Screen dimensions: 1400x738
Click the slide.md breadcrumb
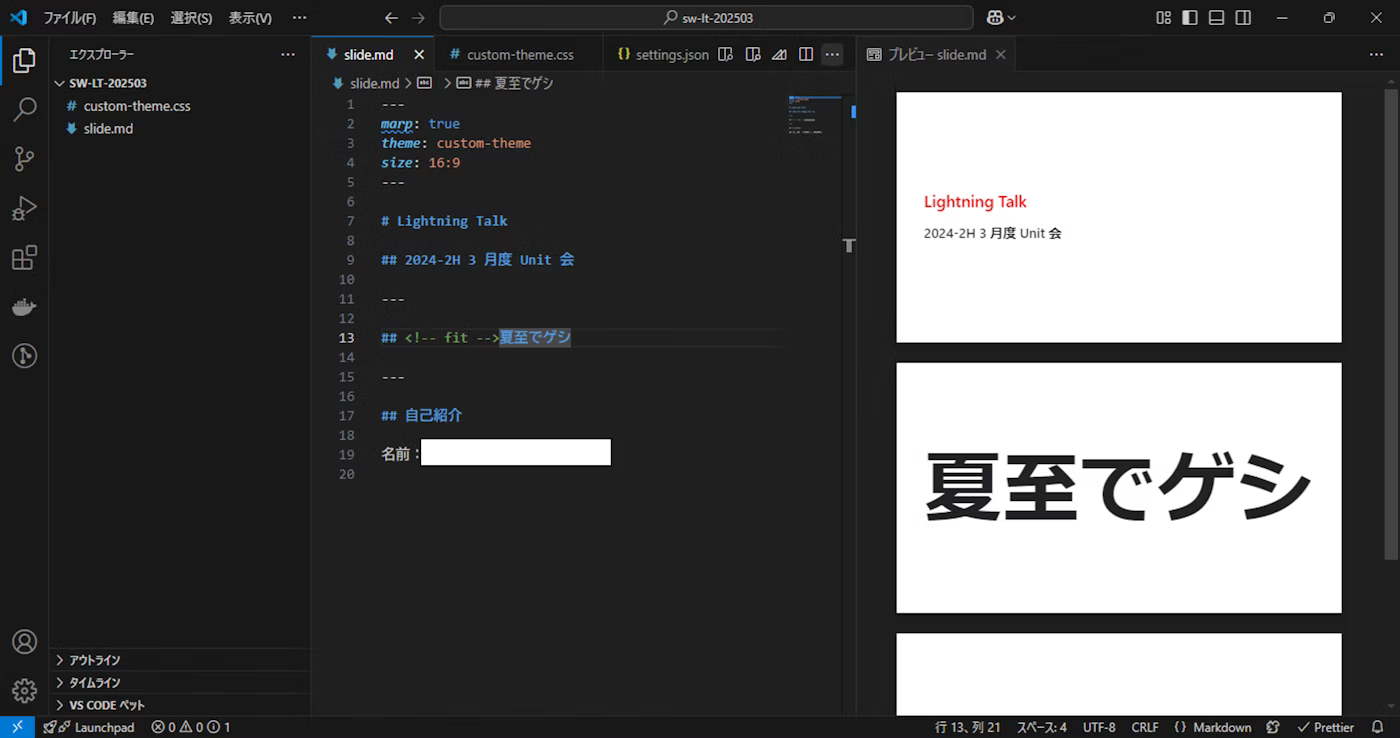(x=365, y=83)
